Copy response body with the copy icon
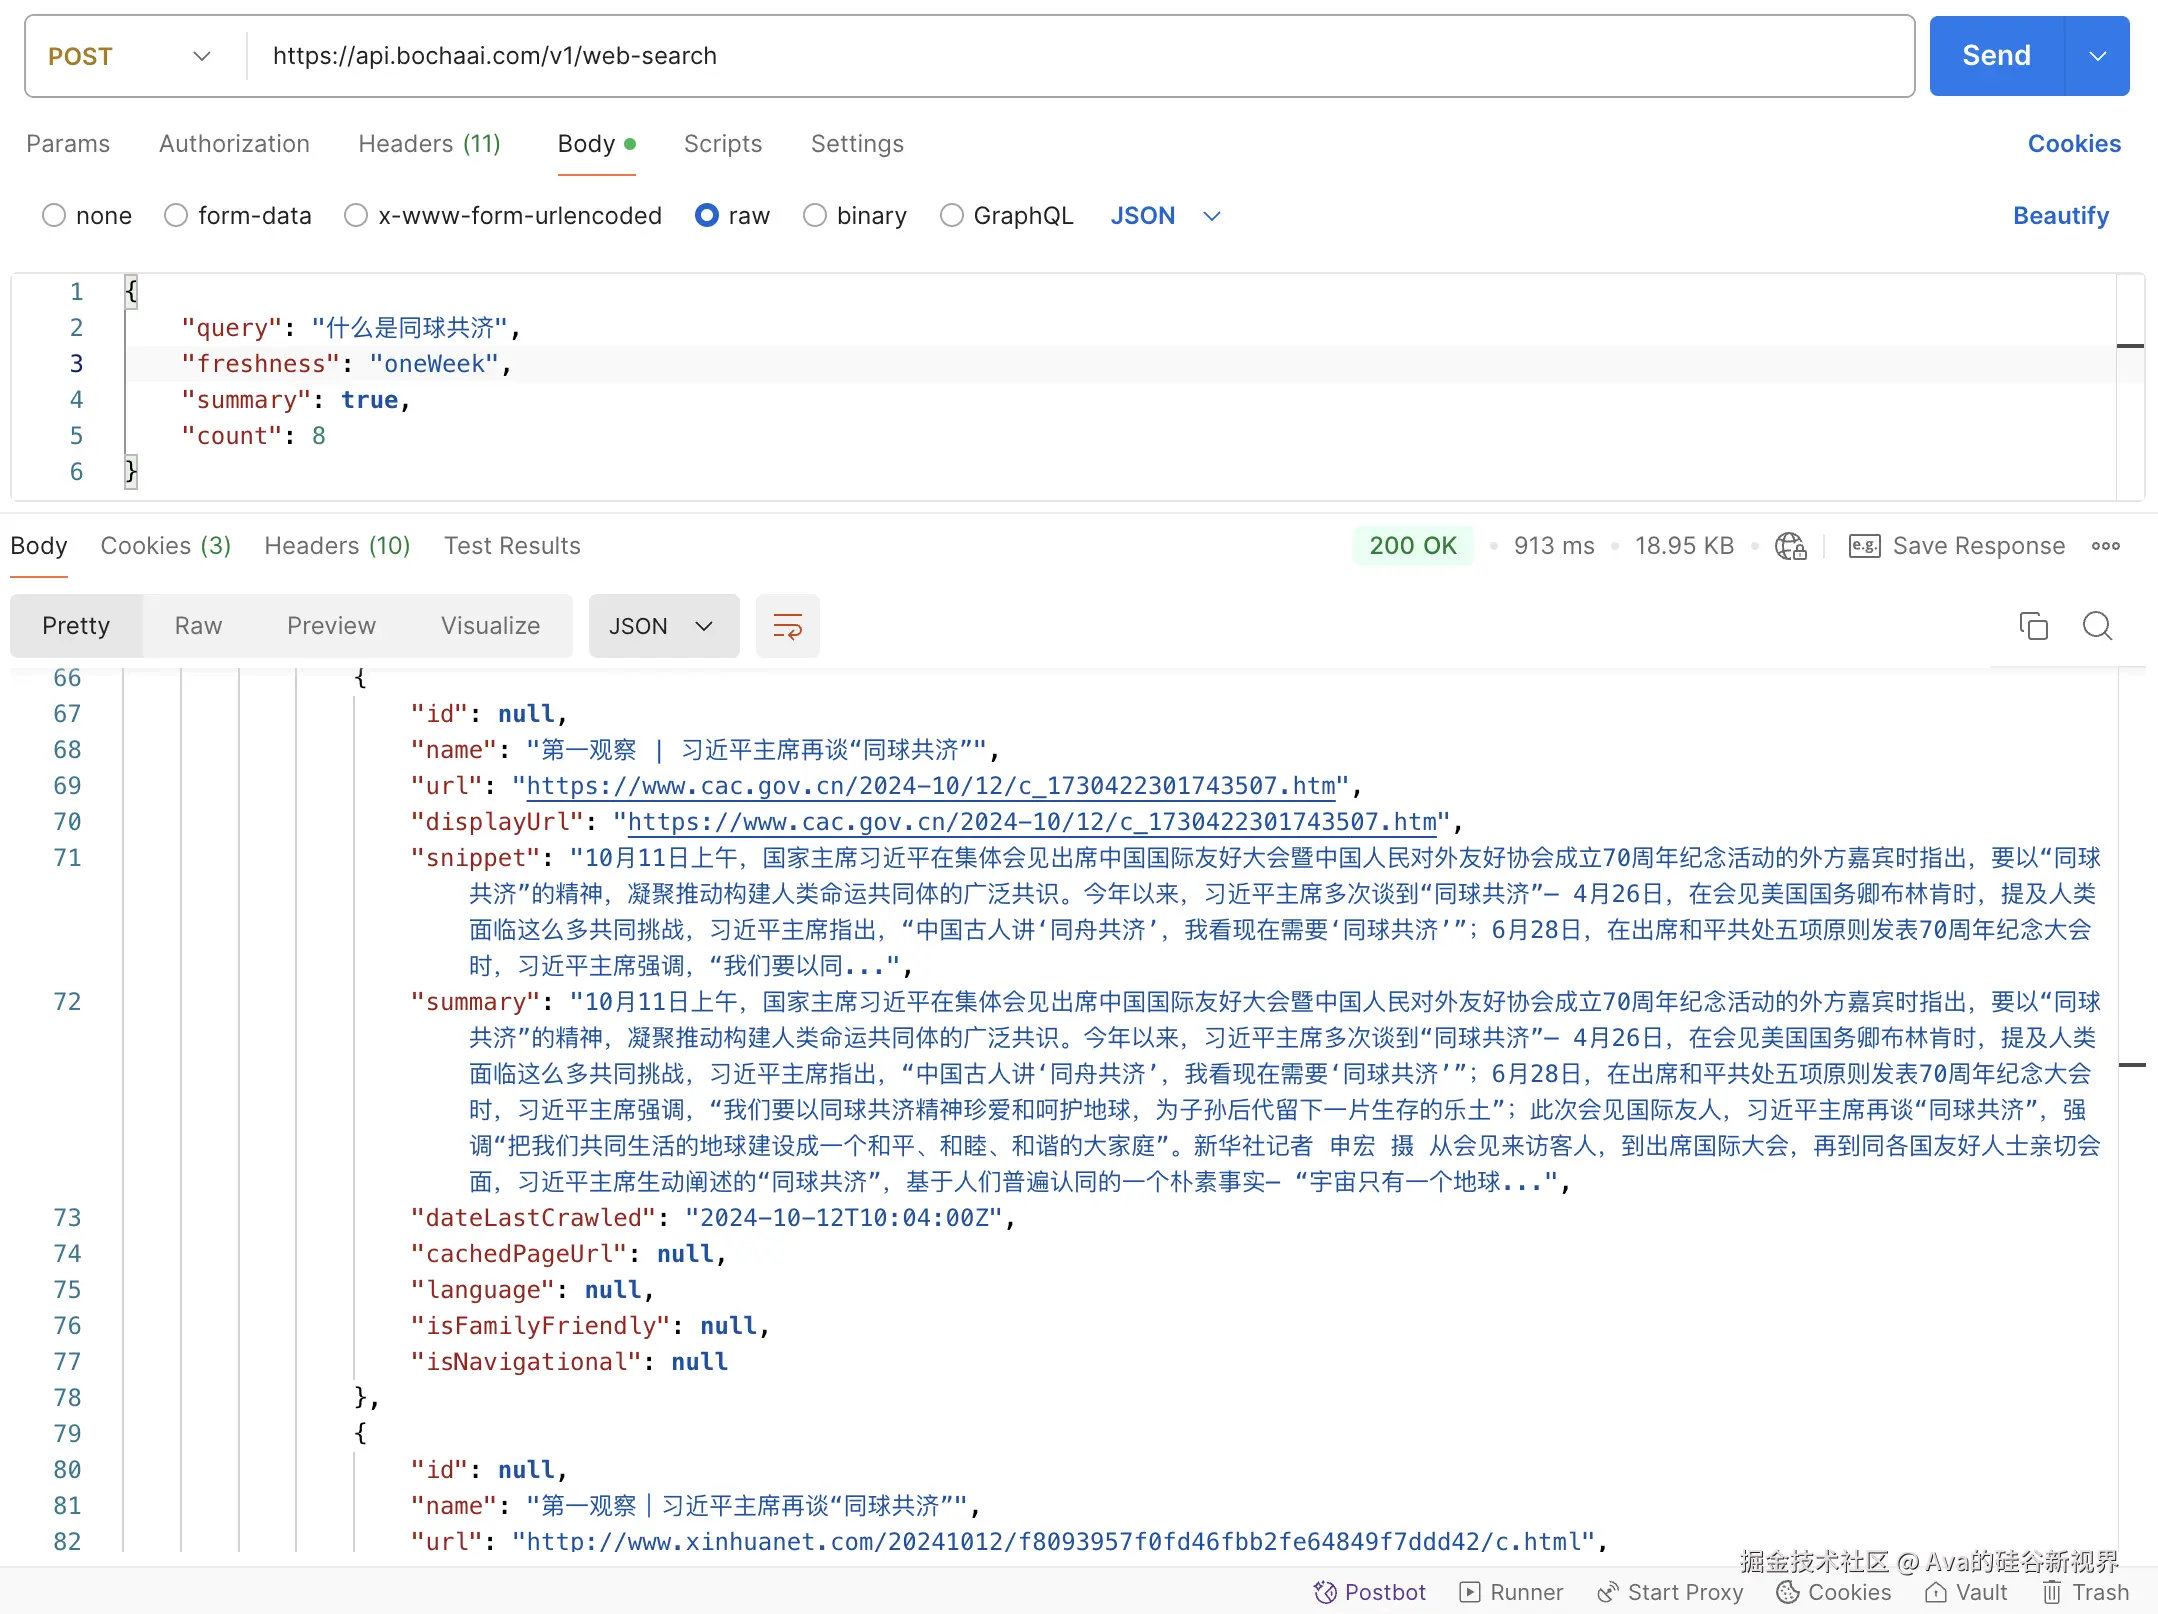 (2033, 626)
